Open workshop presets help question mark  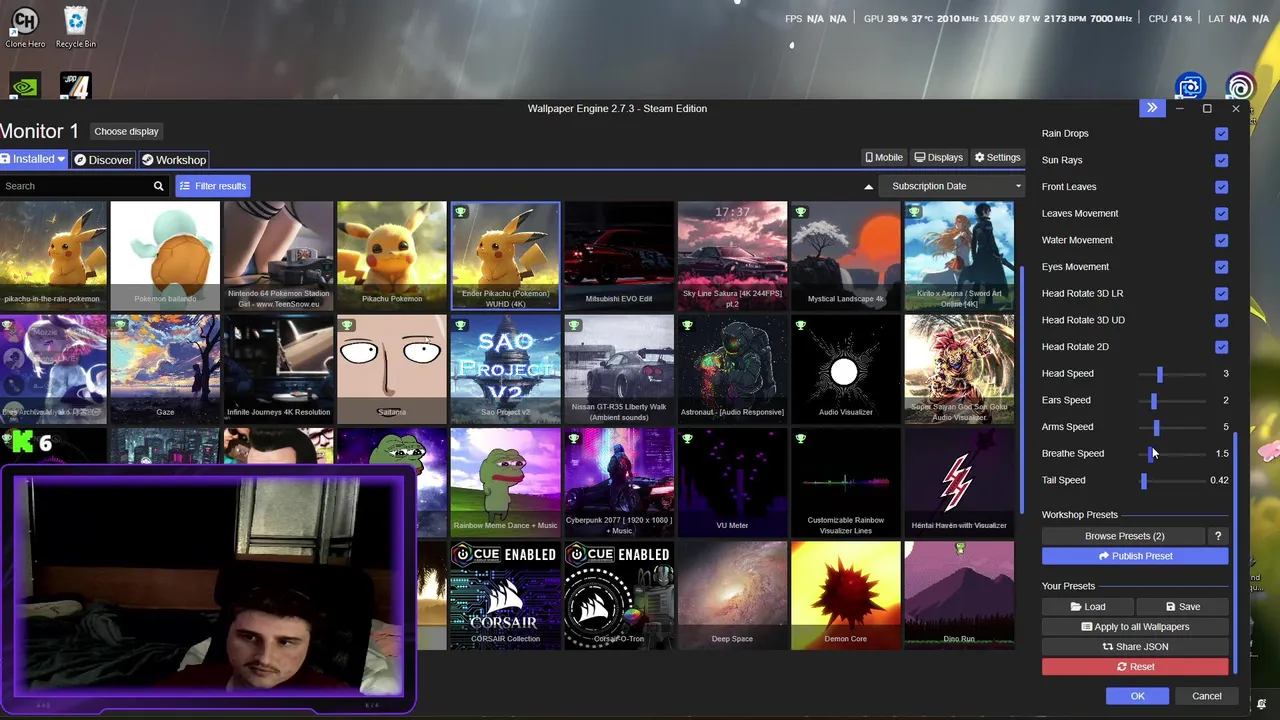point(1217,536)
